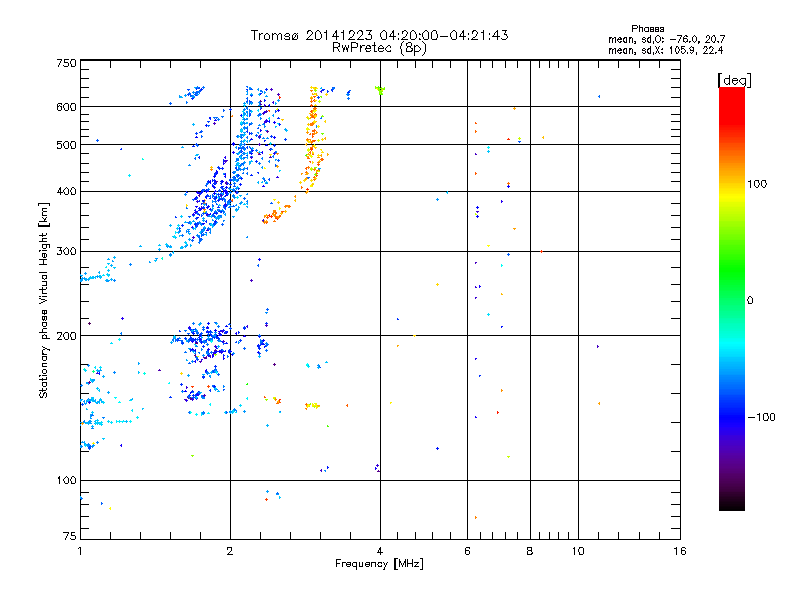Click the y-axis tick label '200'
Viewport: 800px width, 600px height.
(66, 336)
